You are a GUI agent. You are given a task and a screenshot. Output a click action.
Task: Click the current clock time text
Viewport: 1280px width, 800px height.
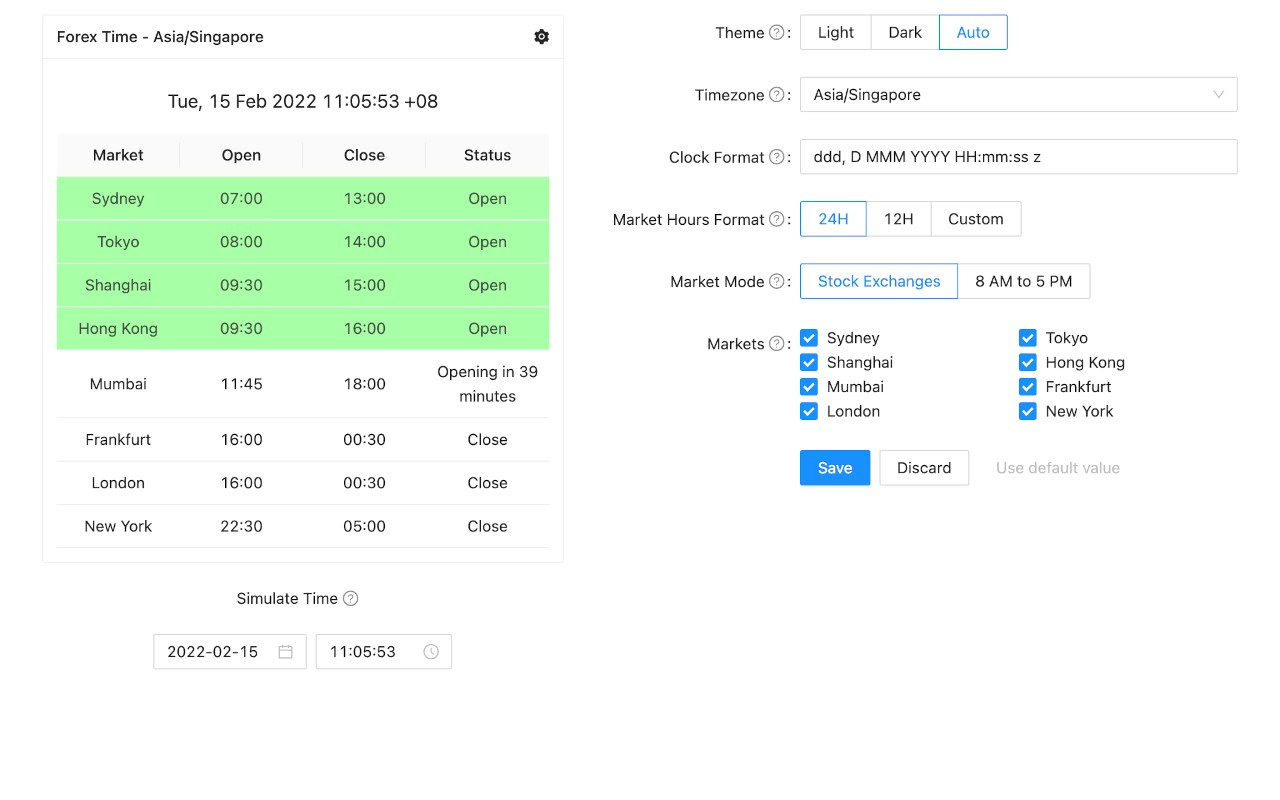(x=303, y=102)
